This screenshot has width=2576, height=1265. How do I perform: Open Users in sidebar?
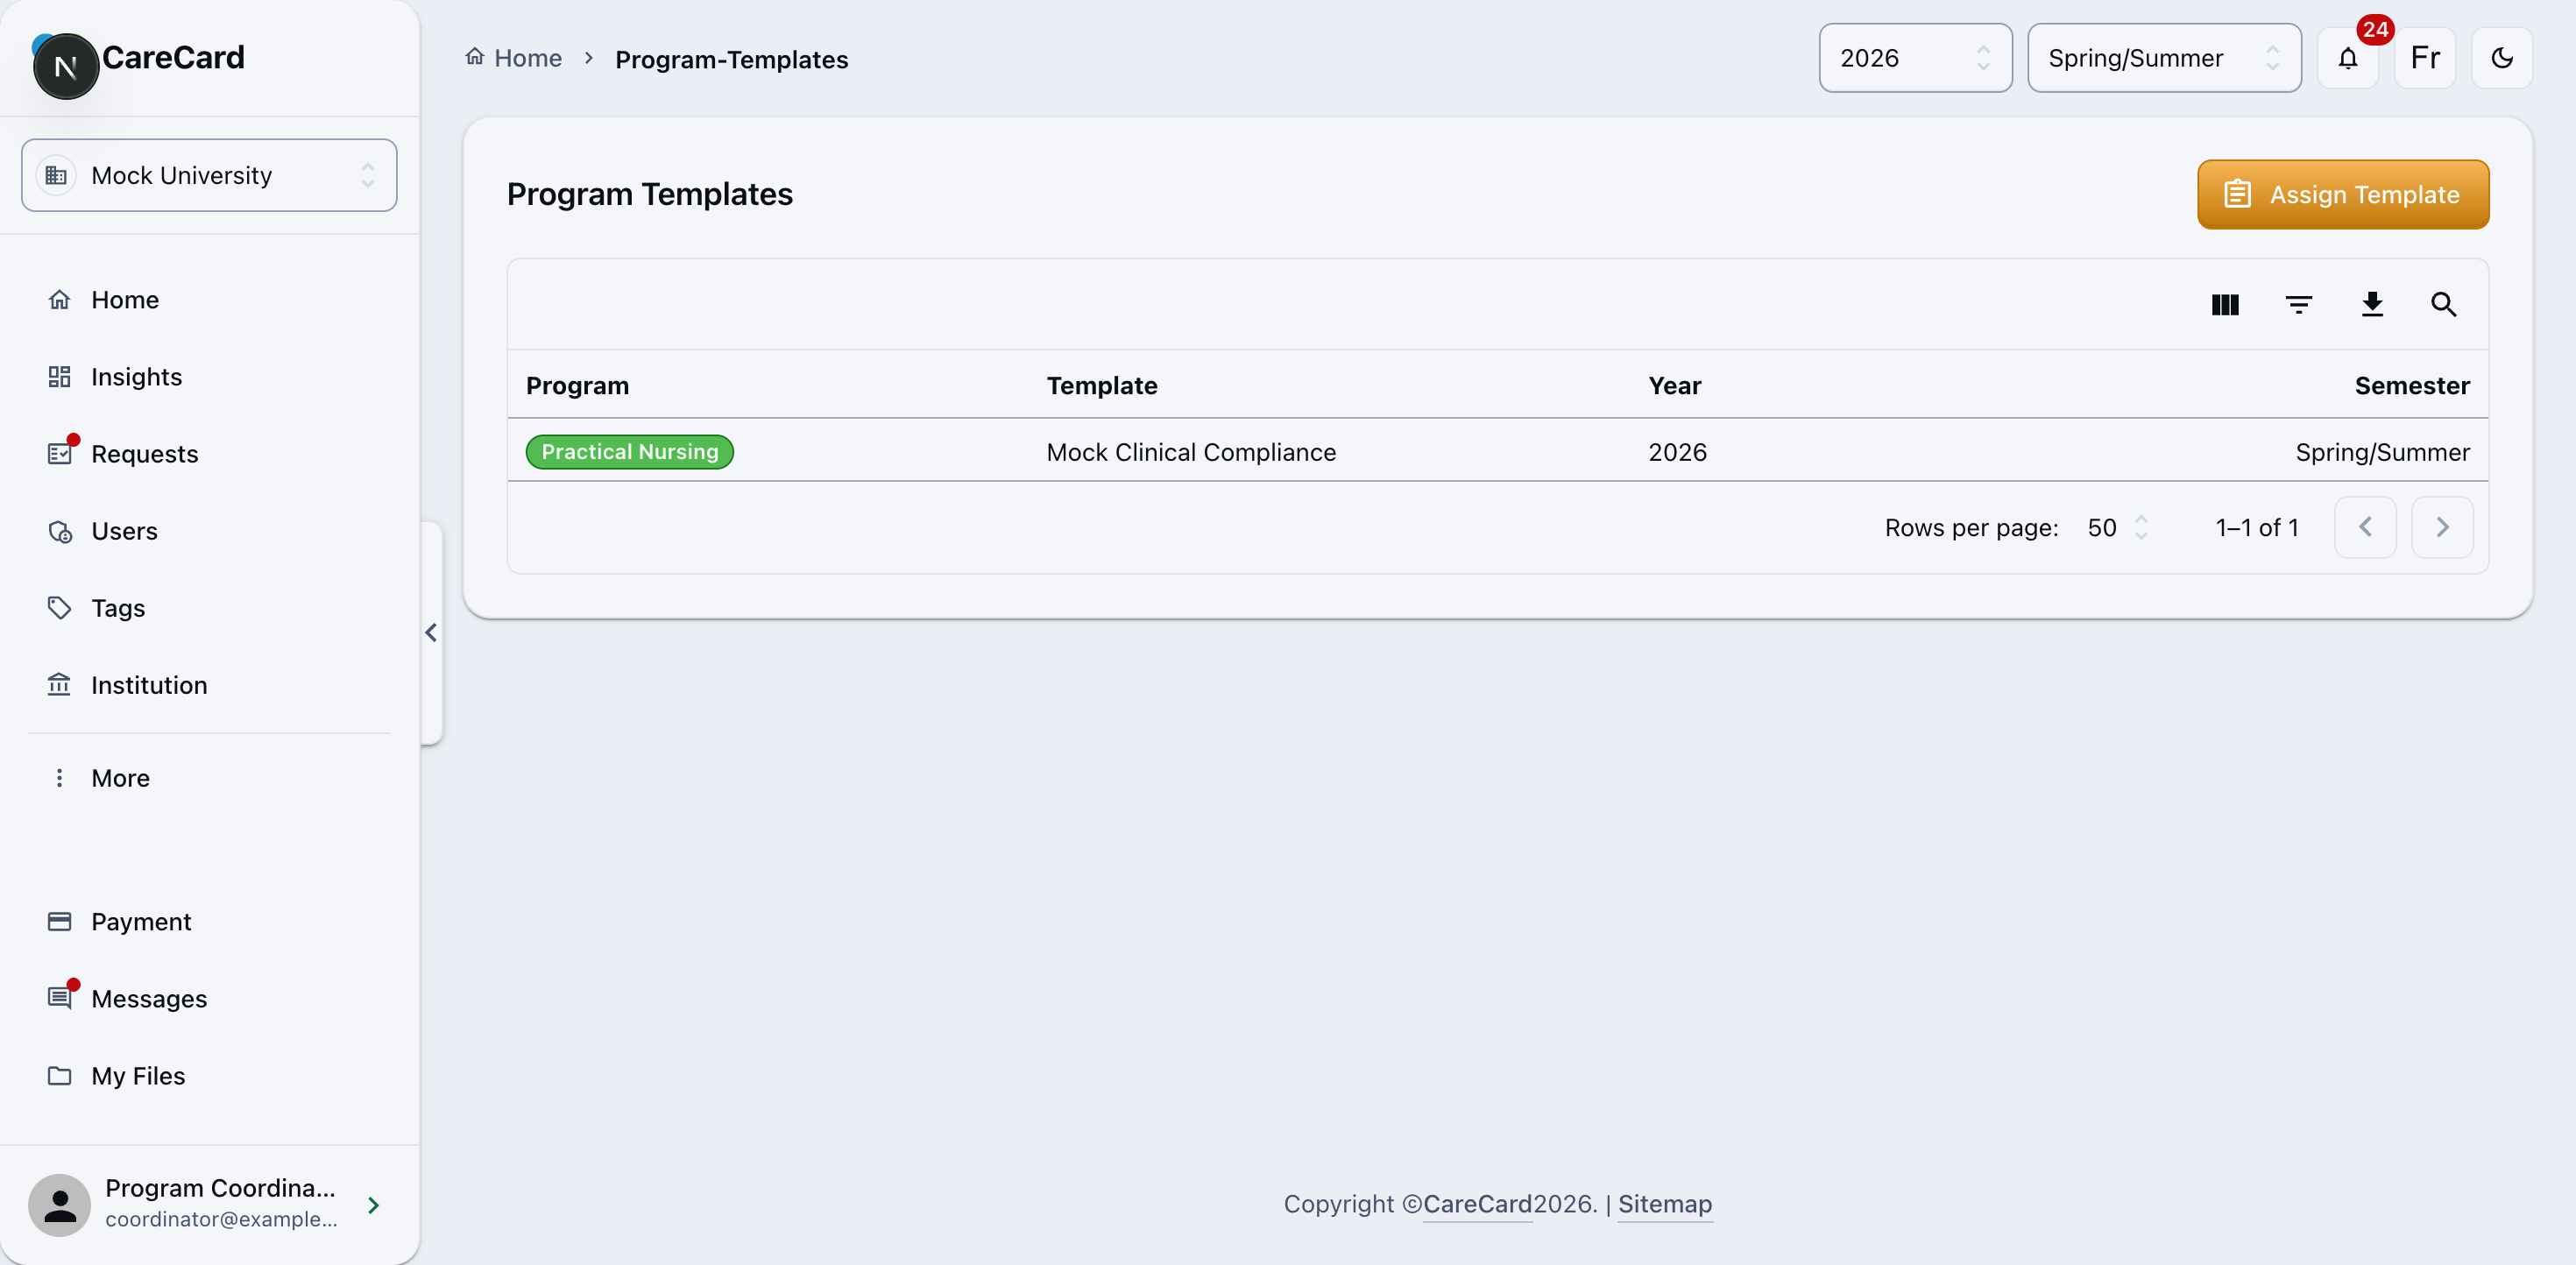pos(209,530)
